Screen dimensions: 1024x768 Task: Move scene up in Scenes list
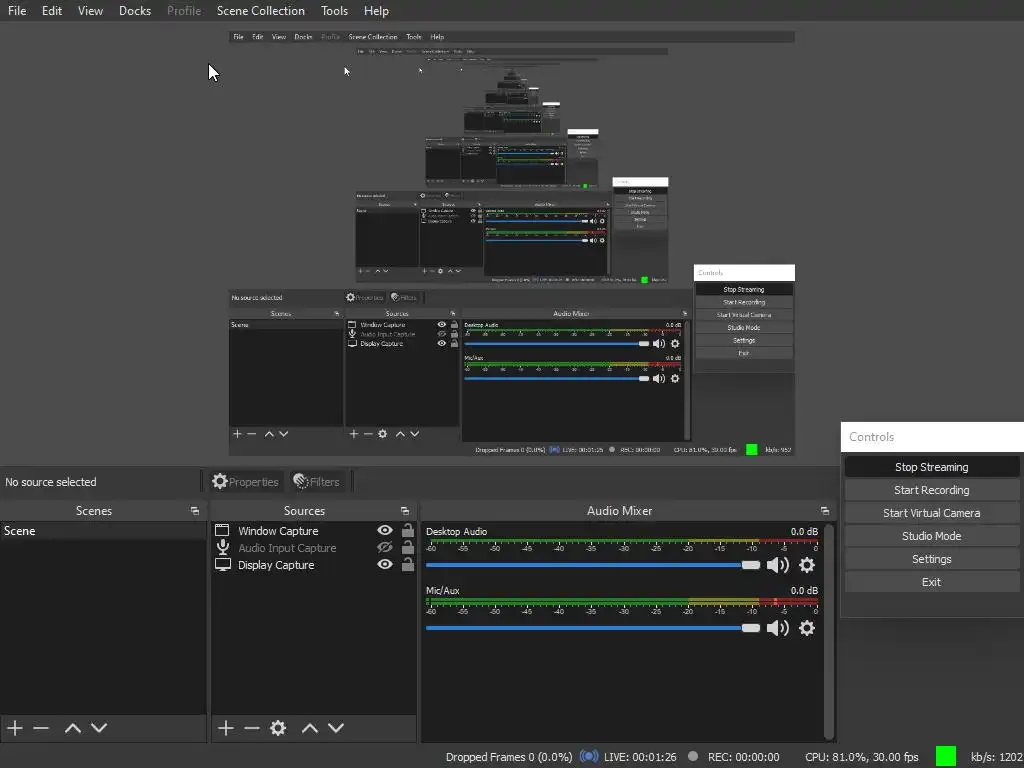(x=72, y=728)
